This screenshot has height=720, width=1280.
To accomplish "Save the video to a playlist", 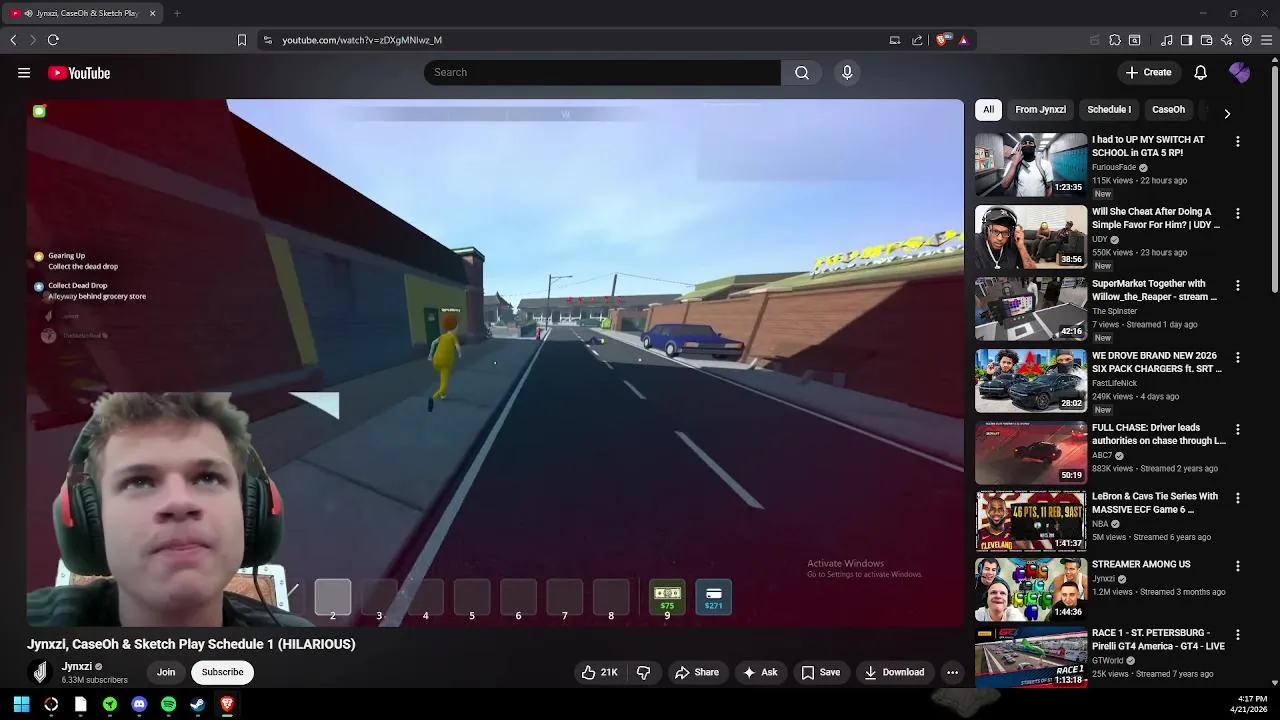I will click(x=820, y=673).
